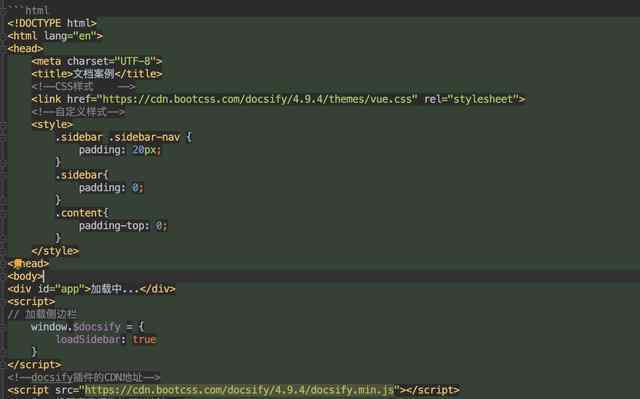Viewport: 640px width, 399px height.
Task: Click the CSS样式 comment line
Action: click(x=83, y=86)
